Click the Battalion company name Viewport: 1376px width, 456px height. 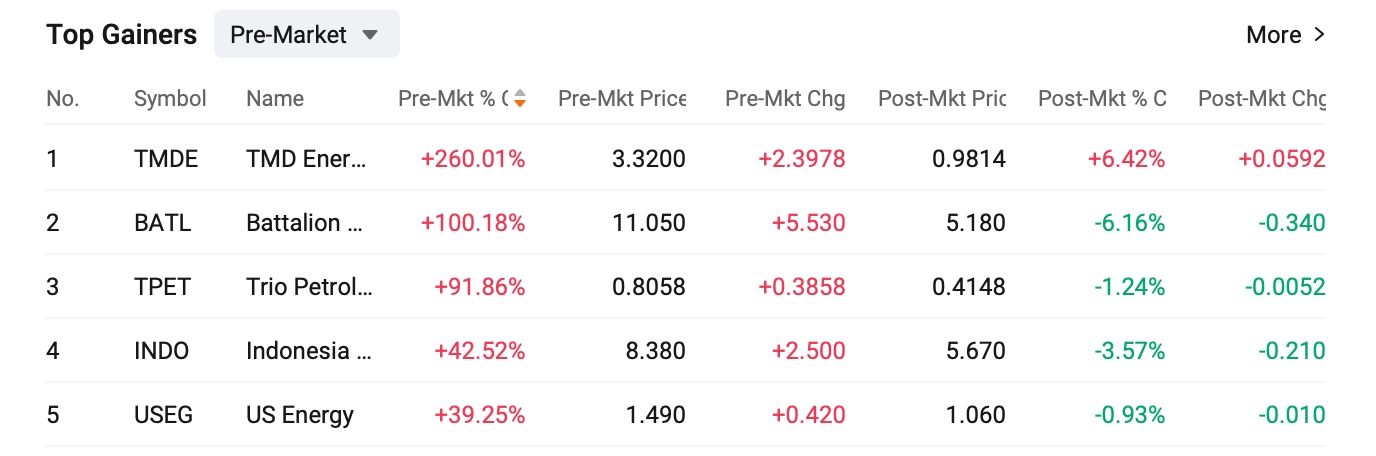[304, 222]
